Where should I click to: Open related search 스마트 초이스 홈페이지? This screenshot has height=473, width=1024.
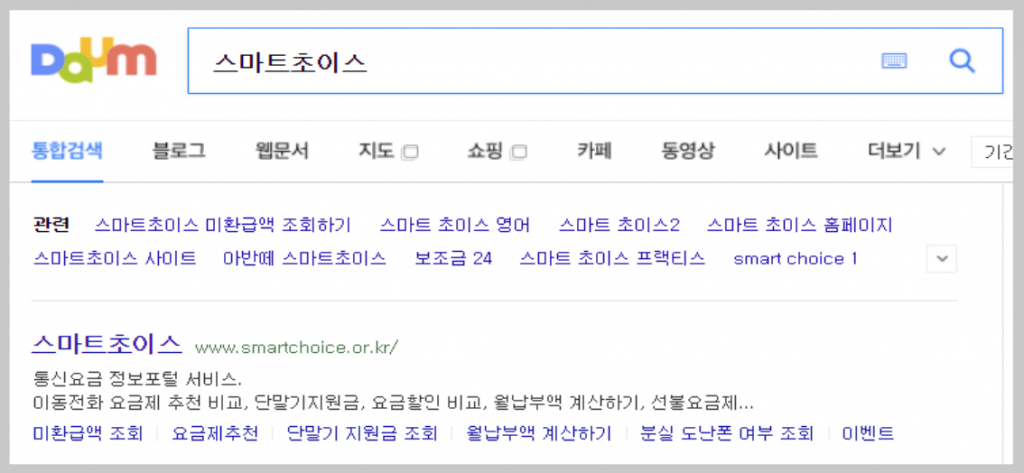[x=799, y=225]
